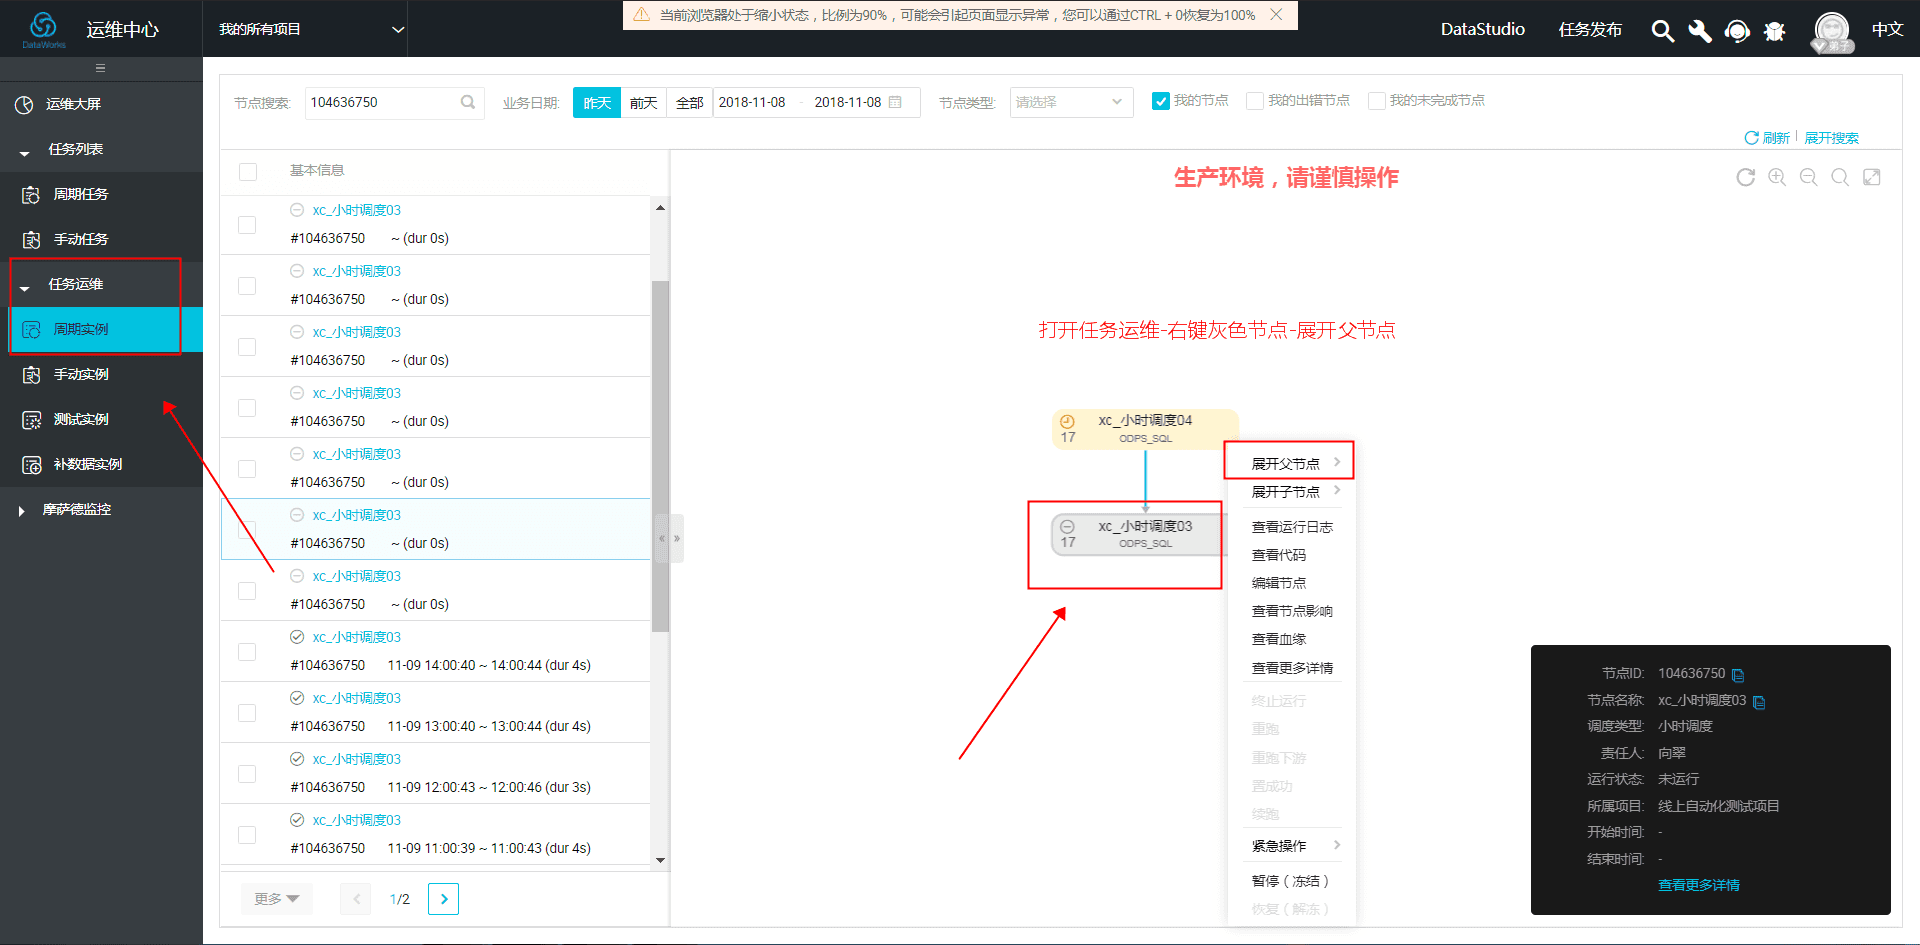Viewport: 1920px width, 945px height.
Task: Refresh the DAG graph view
Action: (x=1745, y=177)
